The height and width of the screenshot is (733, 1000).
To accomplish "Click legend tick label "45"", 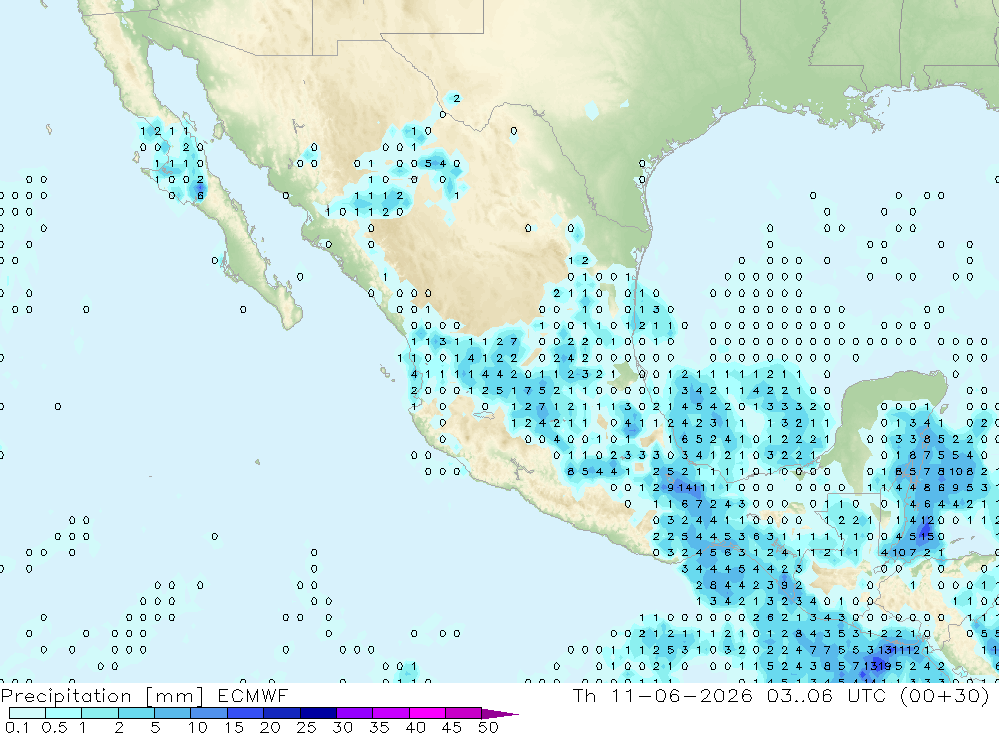I will 452,727.
